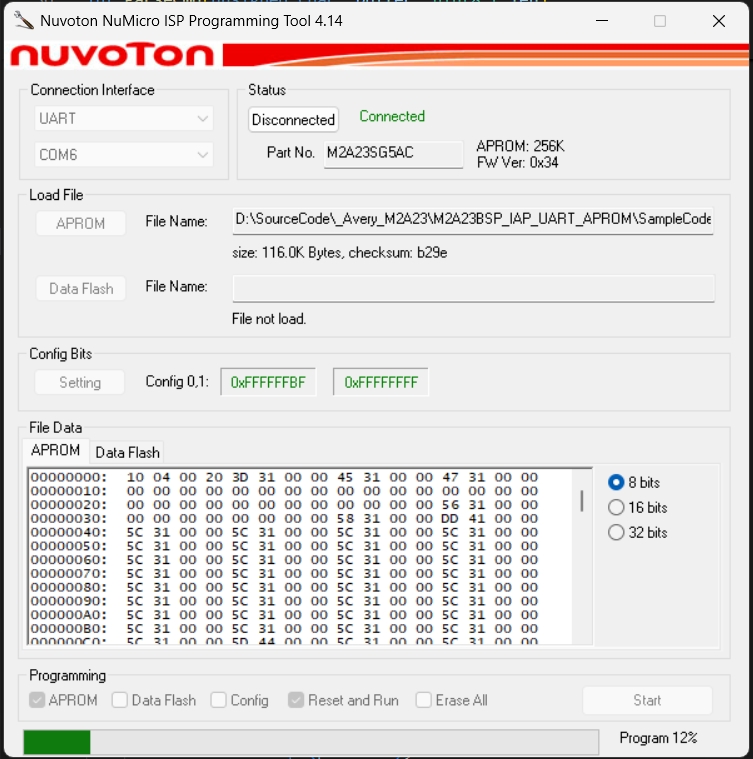
Task: Click the APROM file name path field
Action: point(473,220)
